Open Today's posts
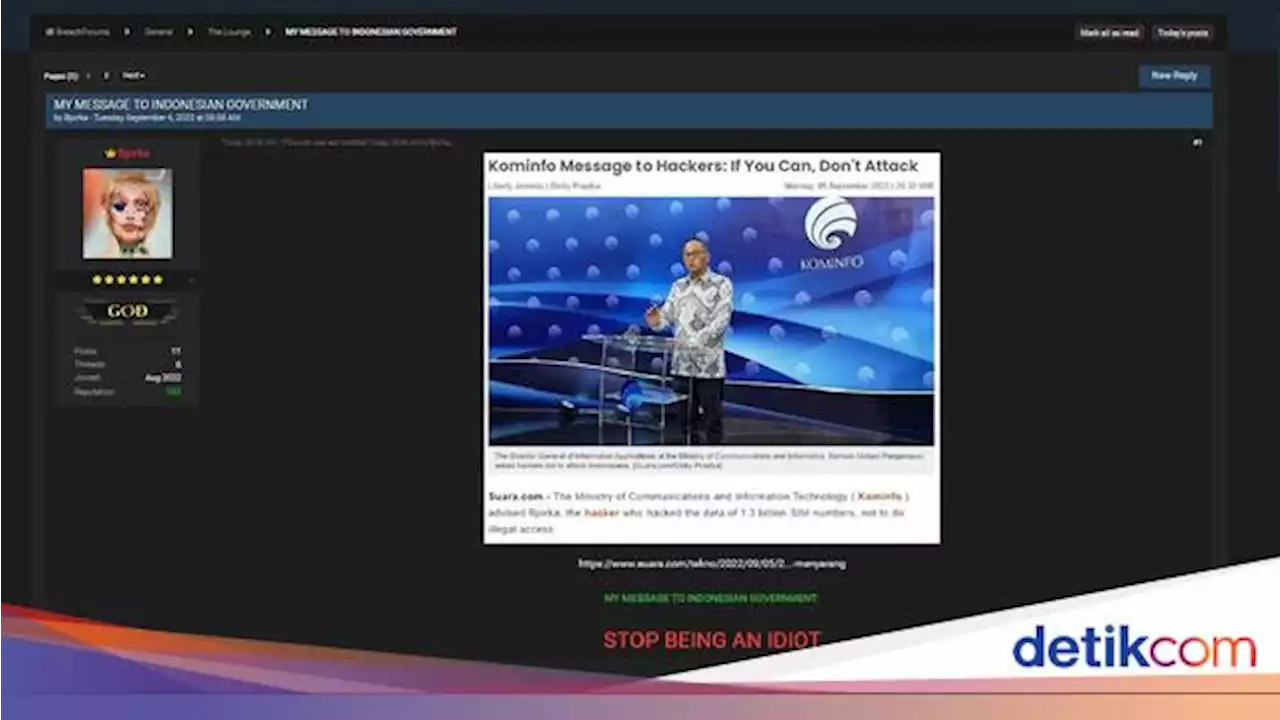Image resolution: width=1280 pixels, height=720 pixels. pos(1183,33)
